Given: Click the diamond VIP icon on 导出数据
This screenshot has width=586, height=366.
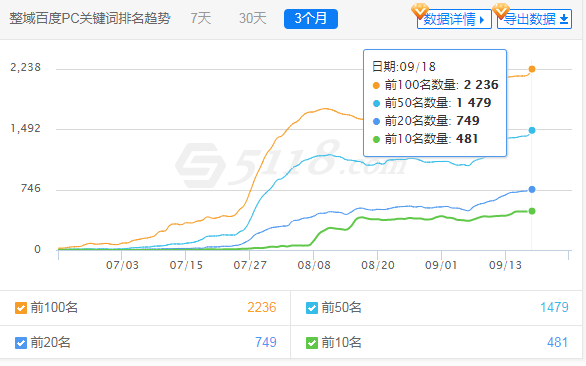Looking at the screenshot, I should pyautogui.click(x=501, y=11).
